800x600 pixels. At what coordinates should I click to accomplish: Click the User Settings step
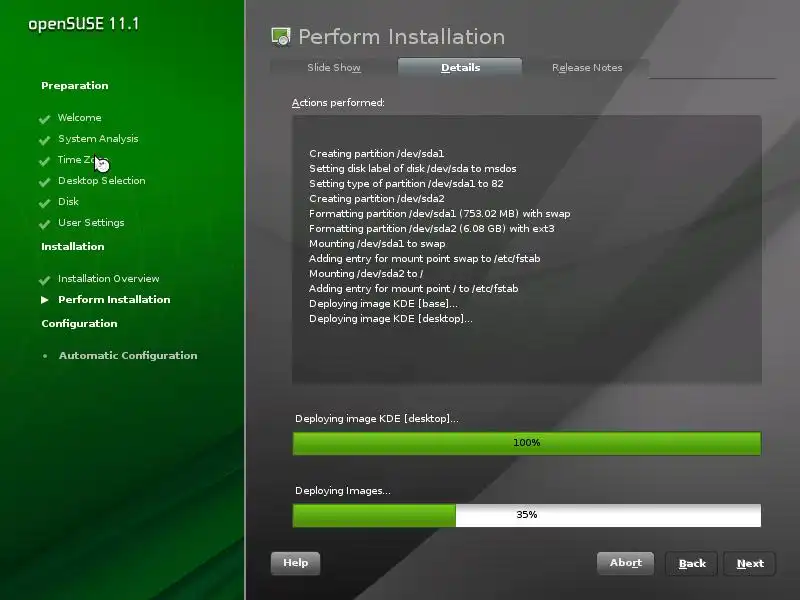point(91,222)
